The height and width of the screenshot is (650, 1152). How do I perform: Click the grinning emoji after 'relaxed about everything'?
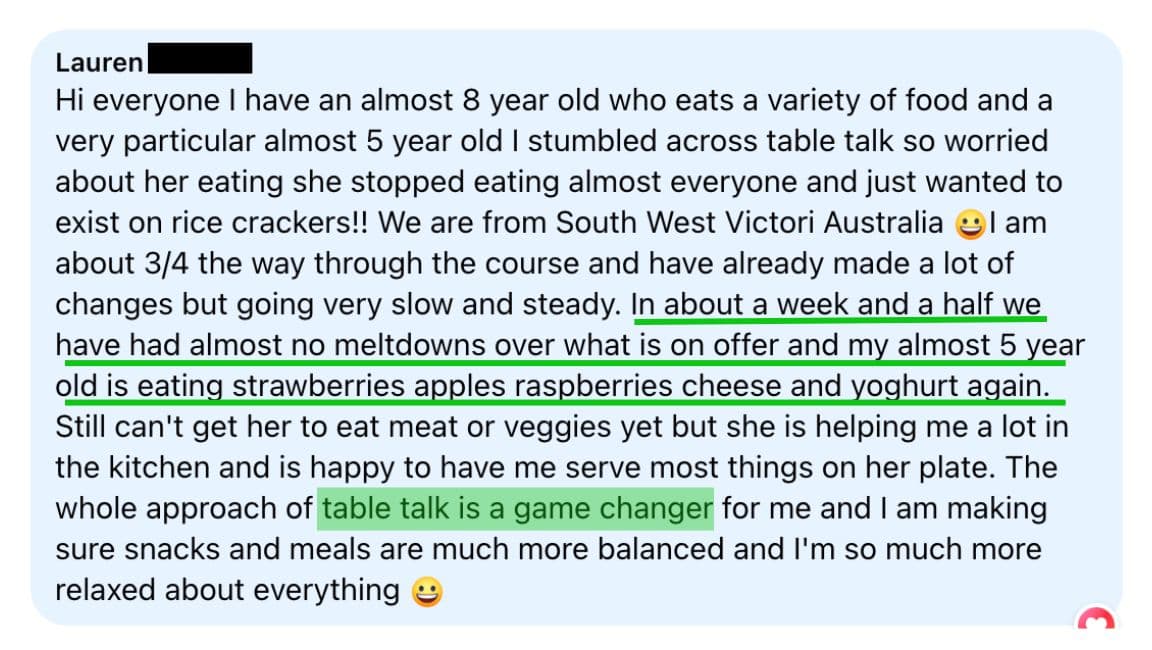coord(427,591)
